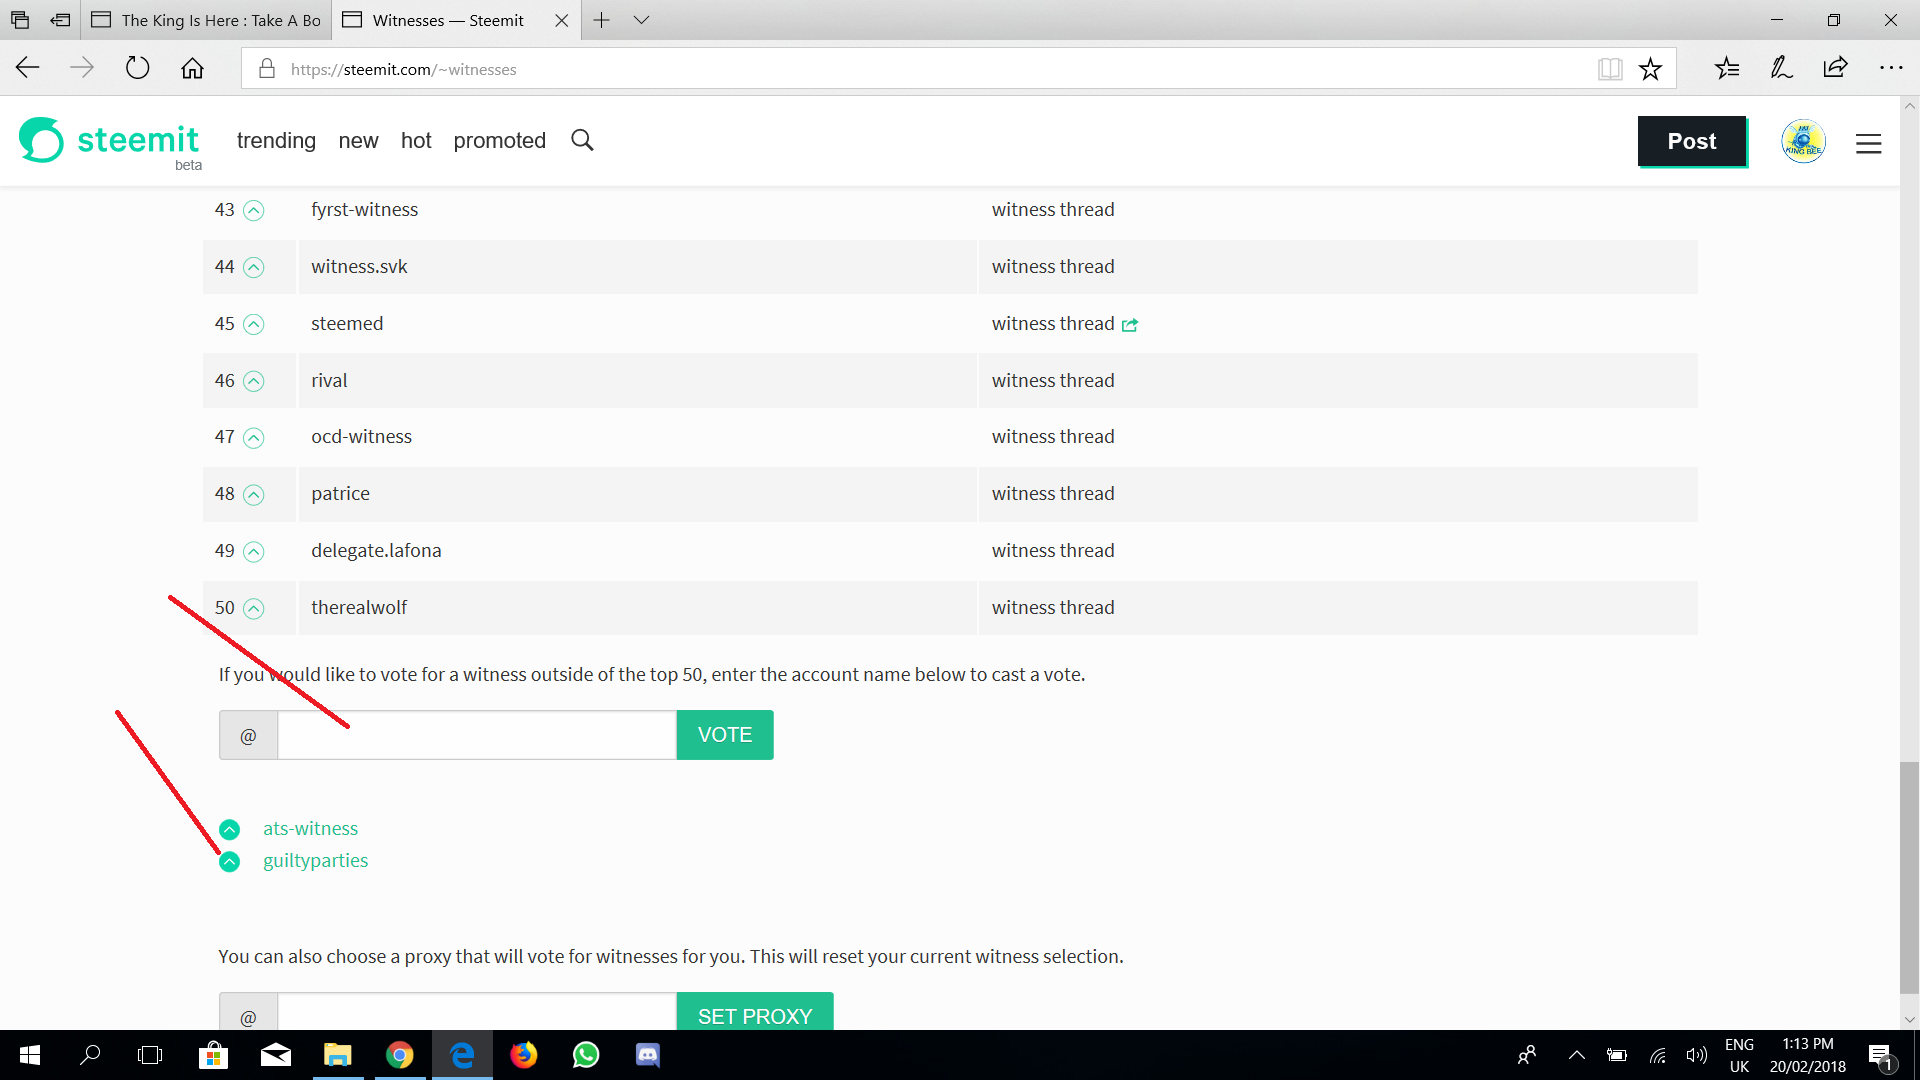Open ocd-witness's witness thread

tap(1053, 436)
